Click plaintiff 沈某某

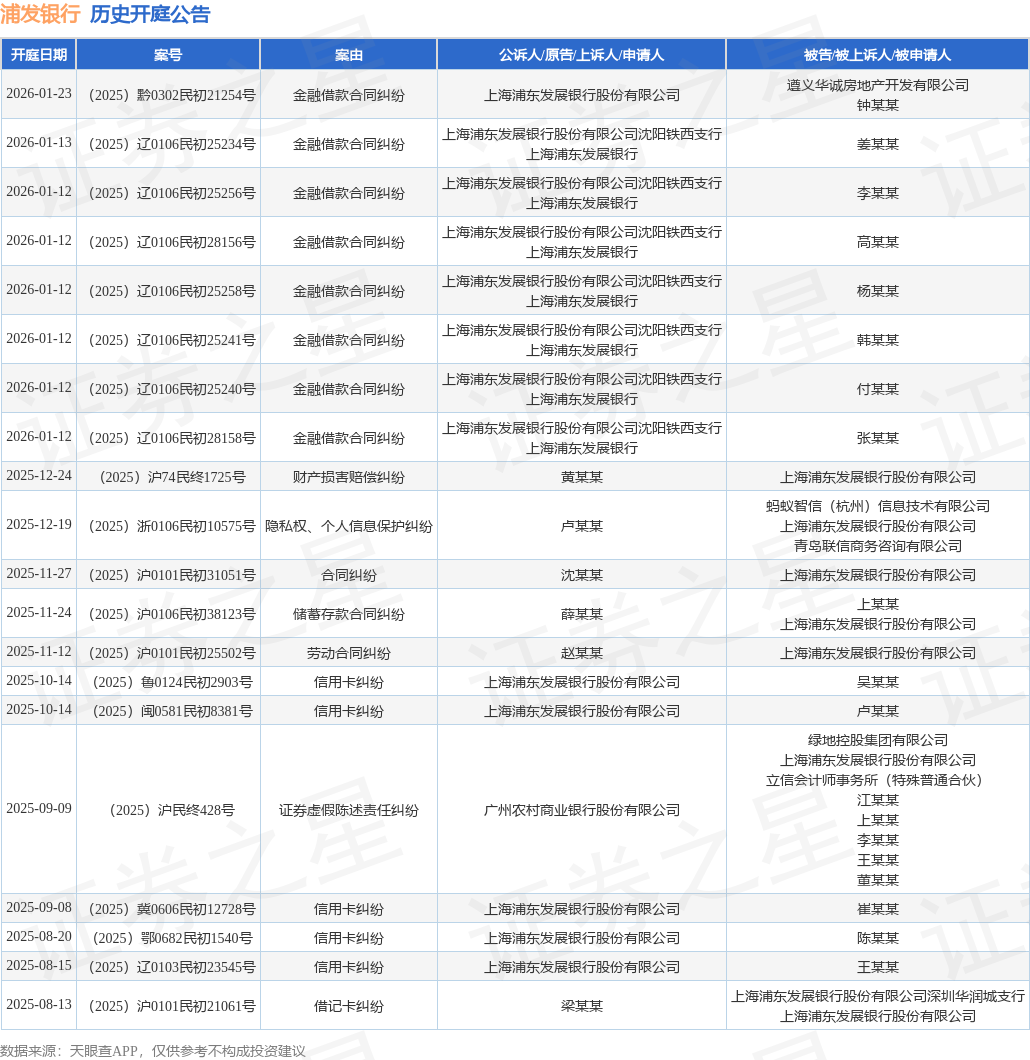tap(581, 575)
